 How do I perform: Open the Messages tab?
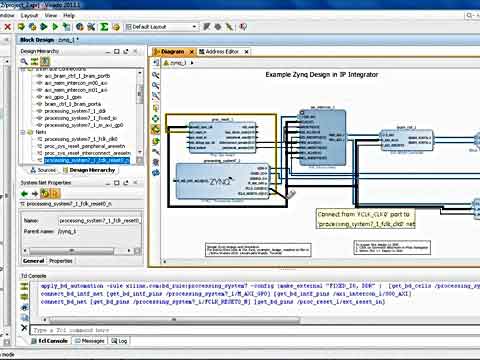(x=90, y=341)
